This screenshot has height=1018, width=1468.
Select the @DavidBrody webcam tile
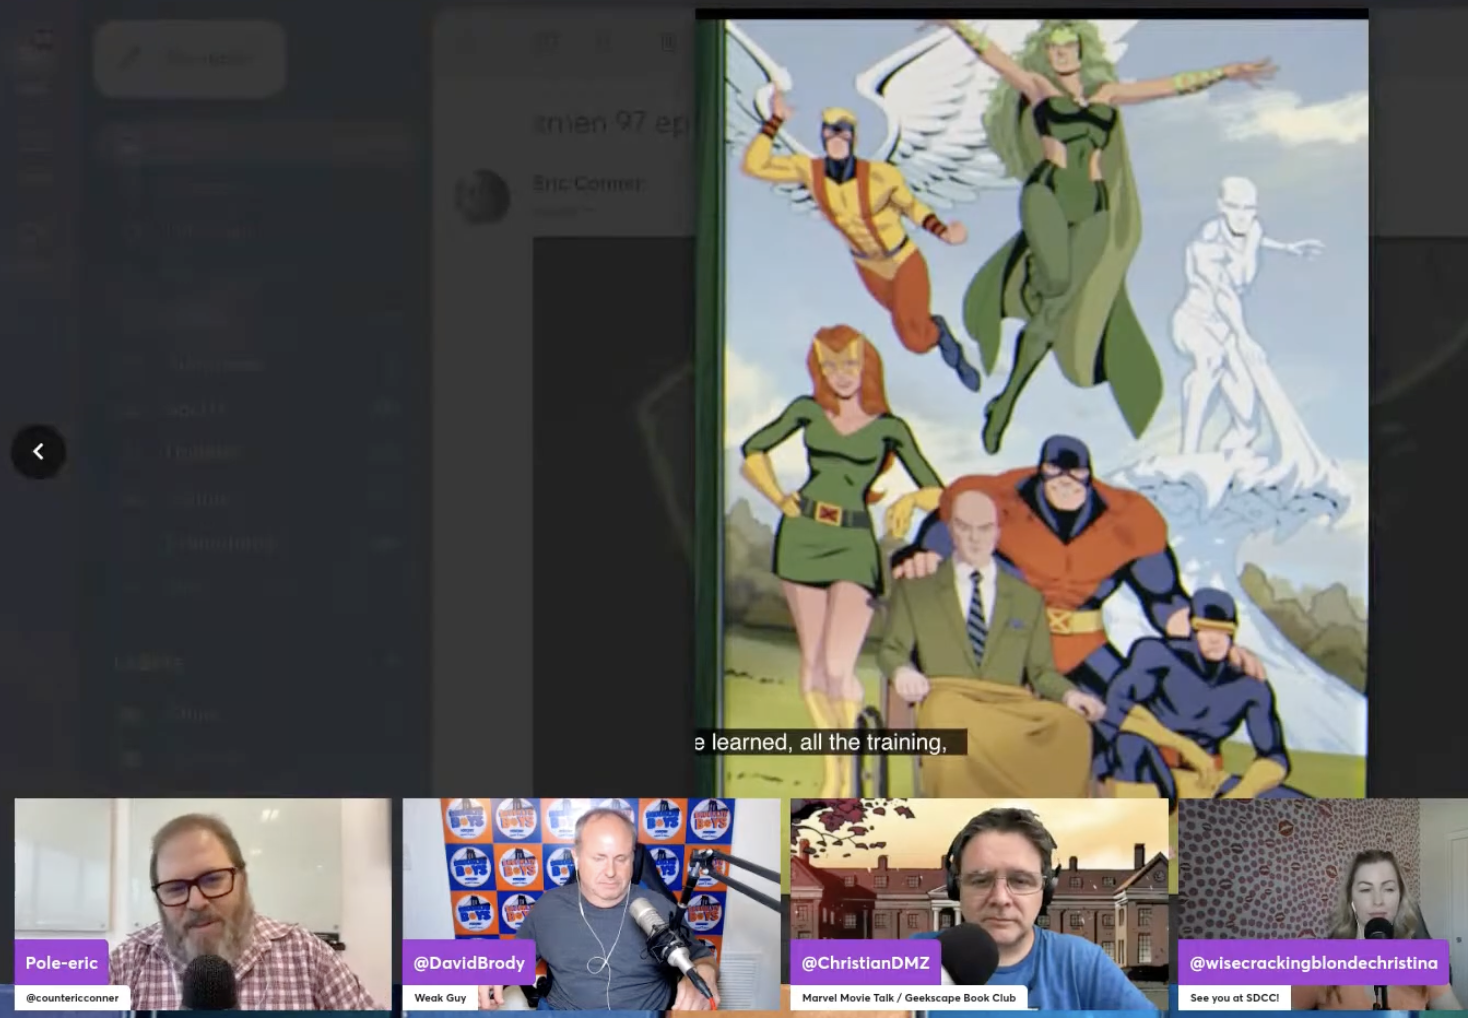(591, 904)
